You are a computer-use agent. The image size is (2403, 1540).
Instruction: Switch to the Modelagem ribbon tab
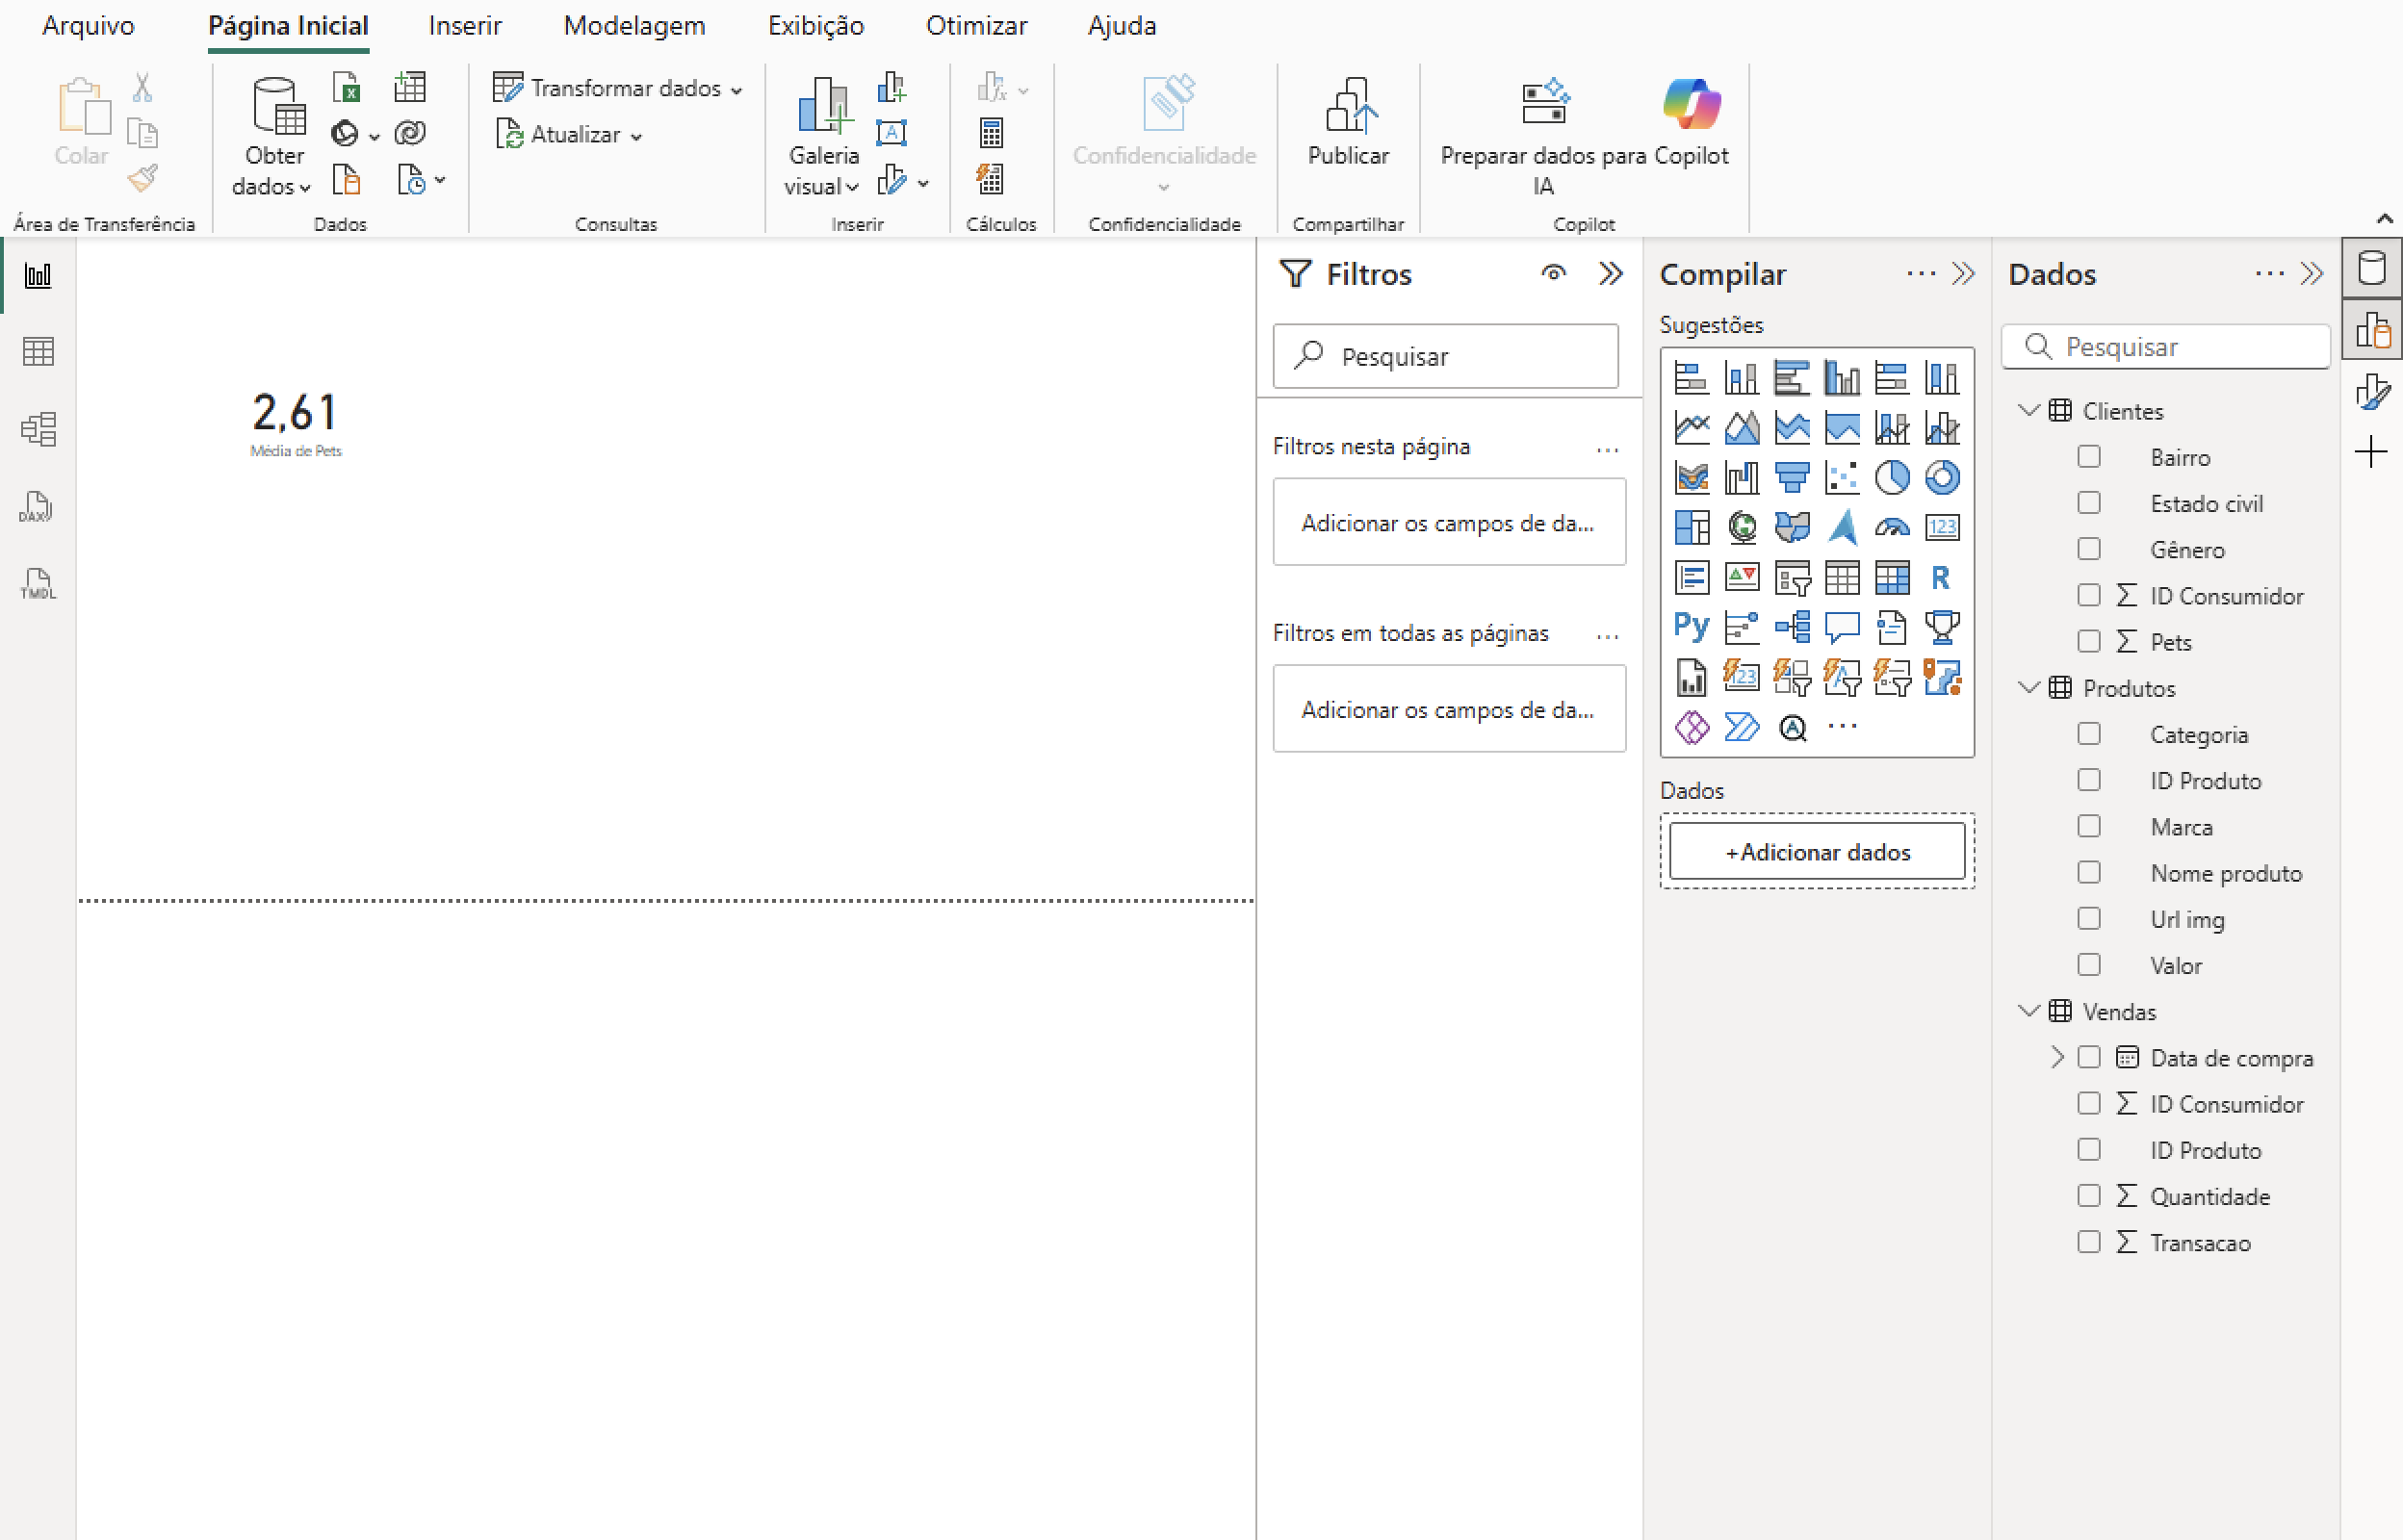pyautogui.click(x=634, y=26)
